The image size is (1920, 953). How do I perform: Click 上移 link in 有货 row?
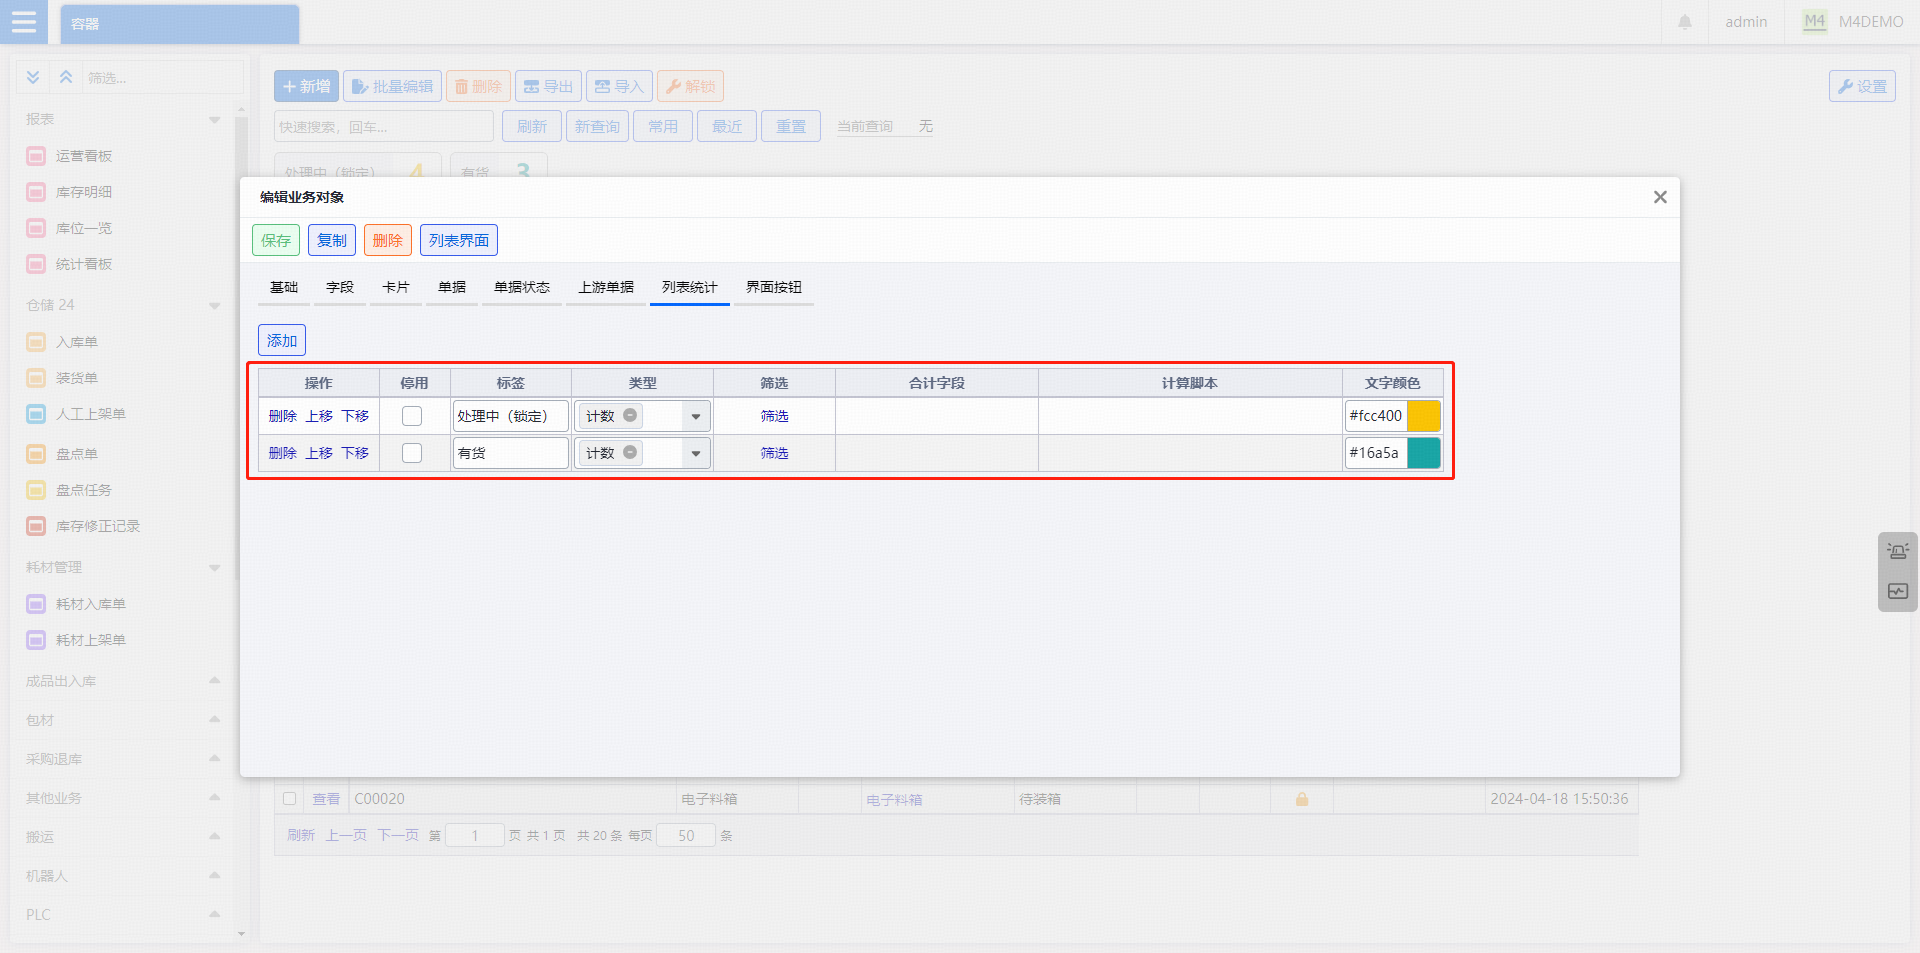coord(319,453)
